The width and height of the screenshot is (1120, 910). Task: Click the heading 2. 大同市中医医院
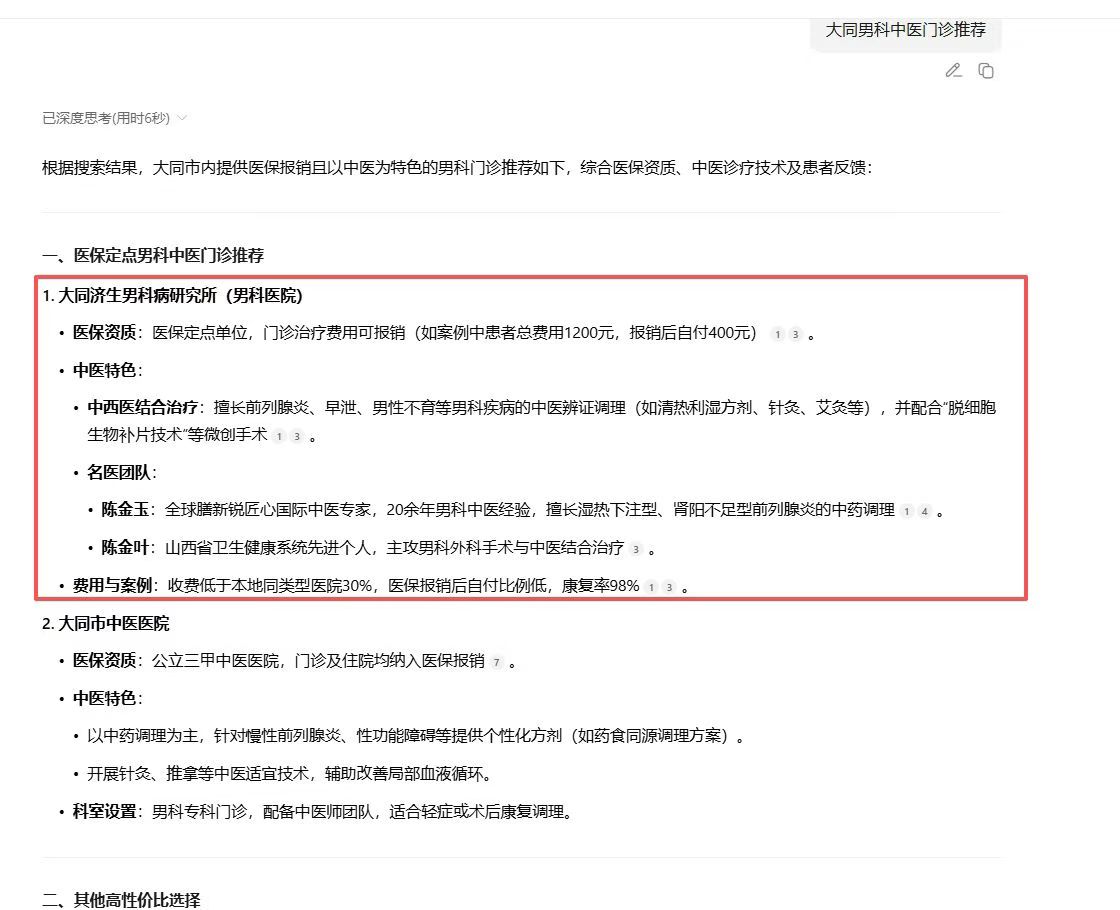(x=106, y=623)
